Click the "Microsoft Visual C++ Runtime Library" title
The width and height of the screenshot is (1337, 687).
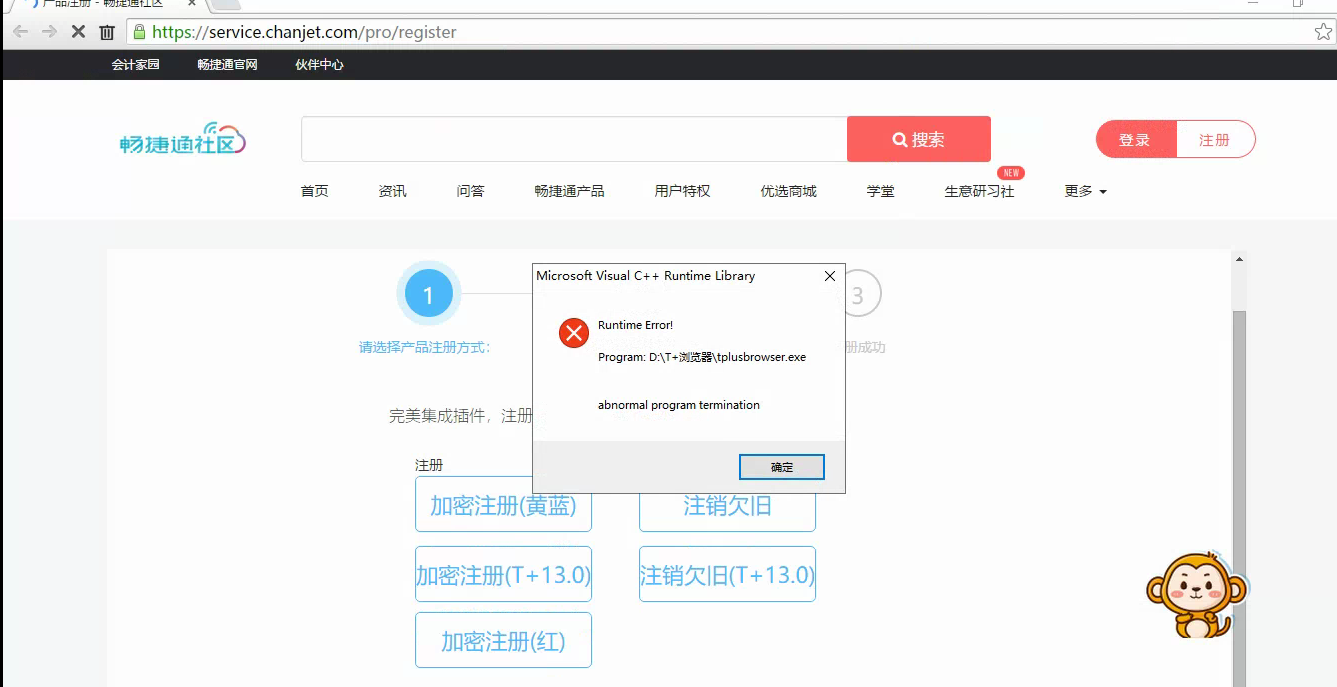click(646, 276)
